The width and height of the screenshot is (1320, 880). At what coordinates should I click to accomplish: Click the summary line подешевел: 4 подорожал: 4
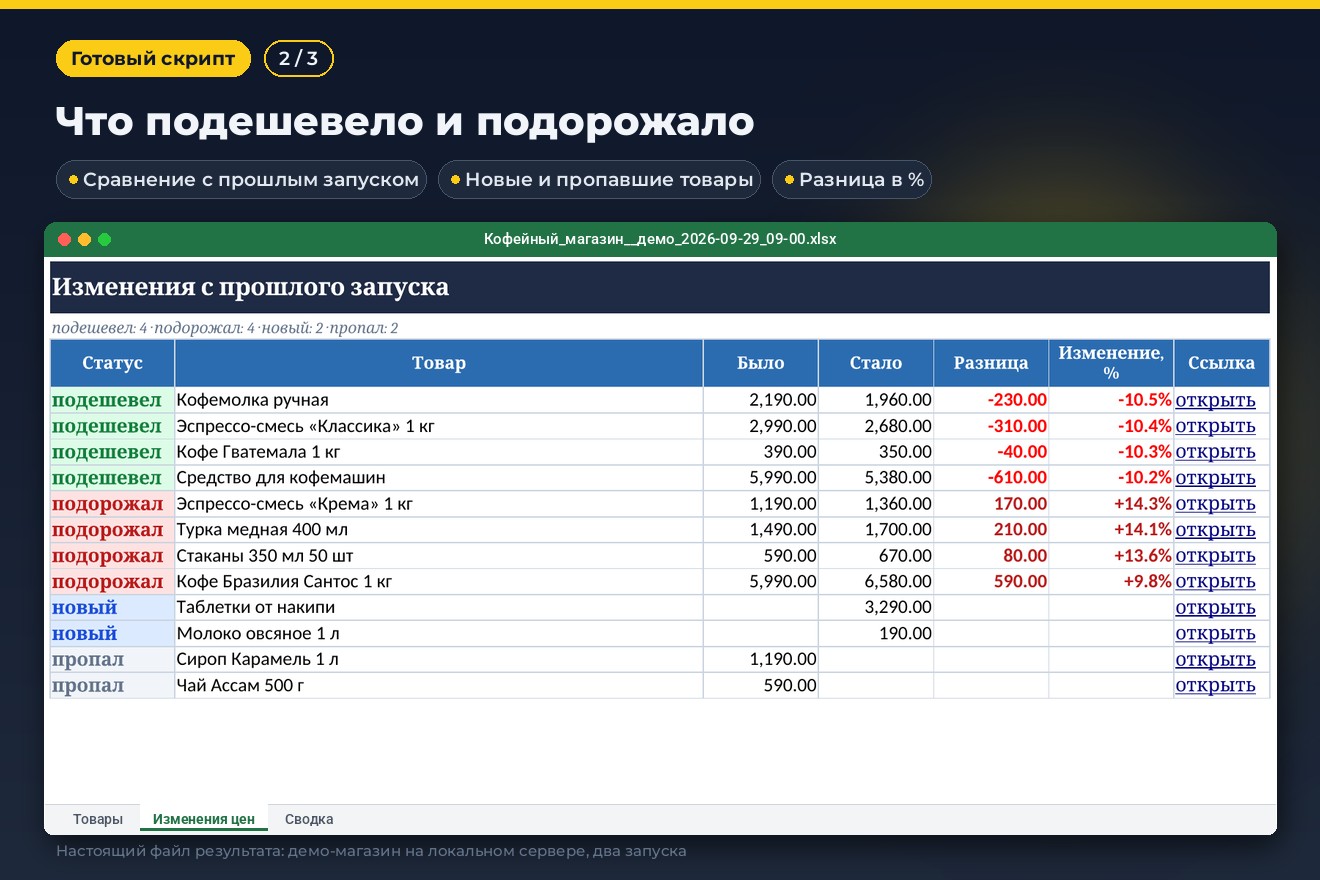coord(225,328)
